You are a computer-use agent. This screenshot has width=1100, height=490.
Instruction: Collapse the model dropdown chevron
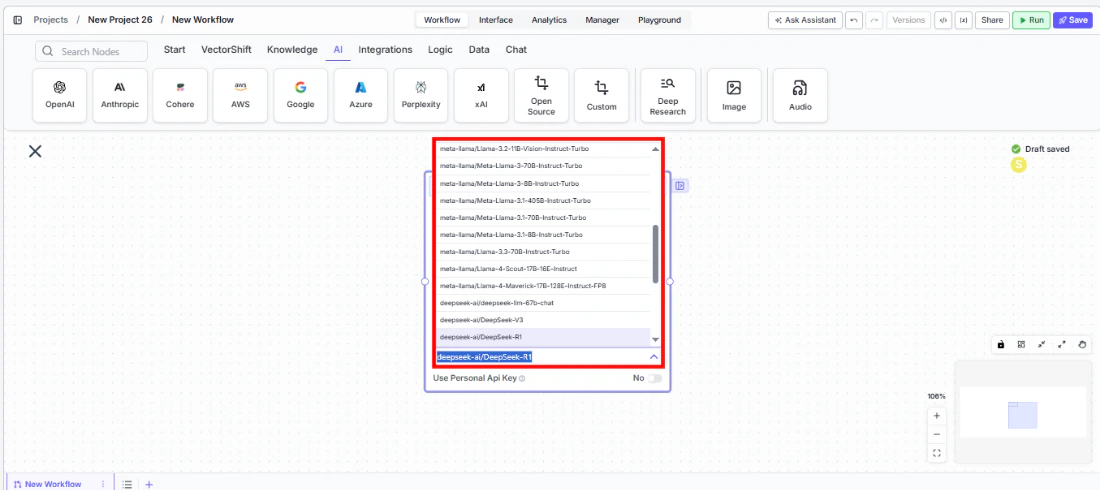654,357
